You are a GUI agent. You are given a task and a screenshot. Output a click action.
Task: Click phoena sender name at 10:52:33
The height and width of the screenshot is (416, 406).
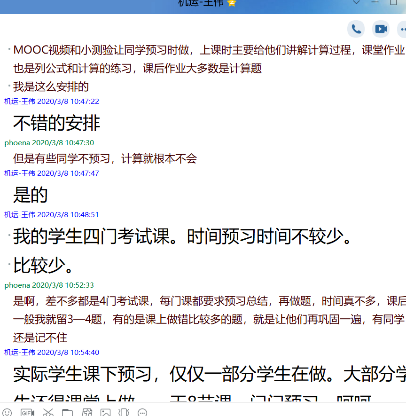[x=17, y=285]
